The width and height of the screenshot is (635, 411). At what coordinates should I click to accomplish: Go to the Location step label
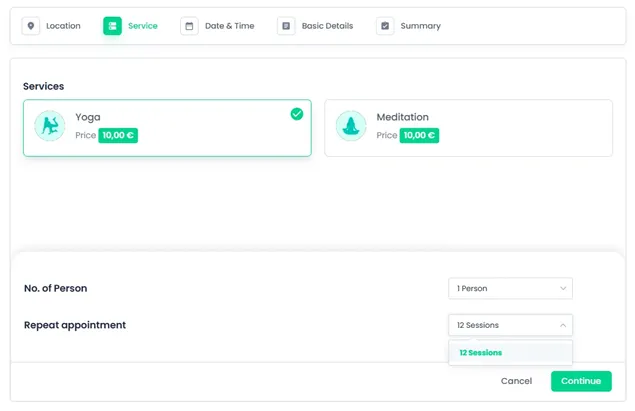[63, 26]
